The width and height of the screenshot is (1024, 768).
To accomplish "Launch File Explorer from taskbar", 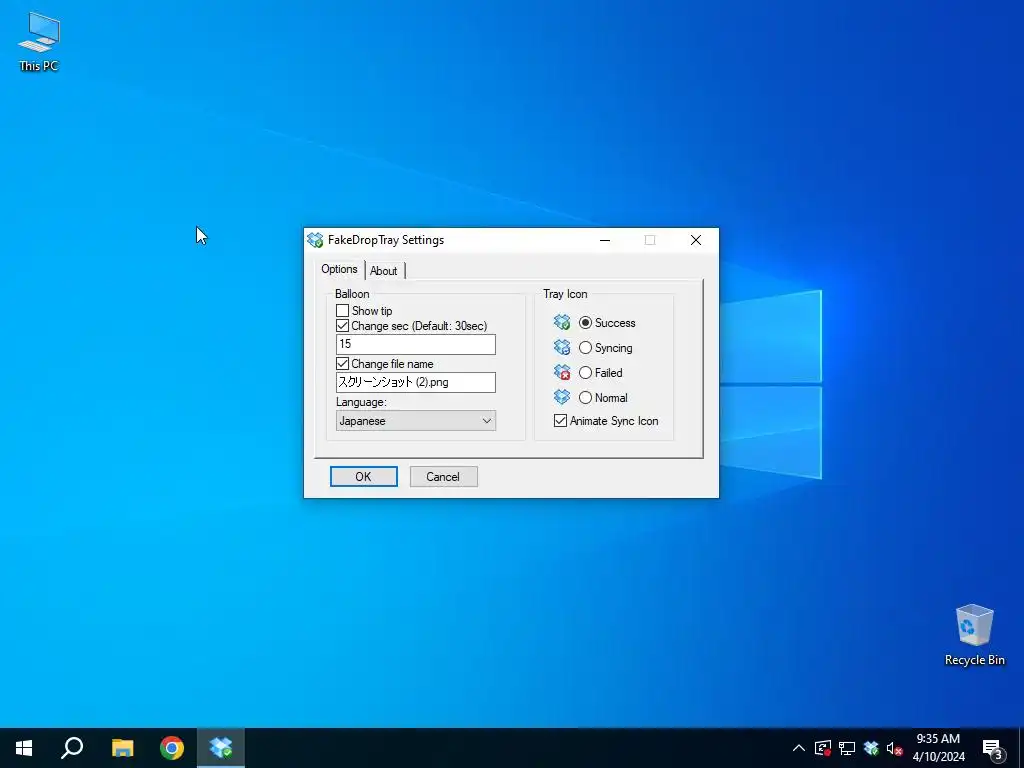I will (x=122, y=748).
